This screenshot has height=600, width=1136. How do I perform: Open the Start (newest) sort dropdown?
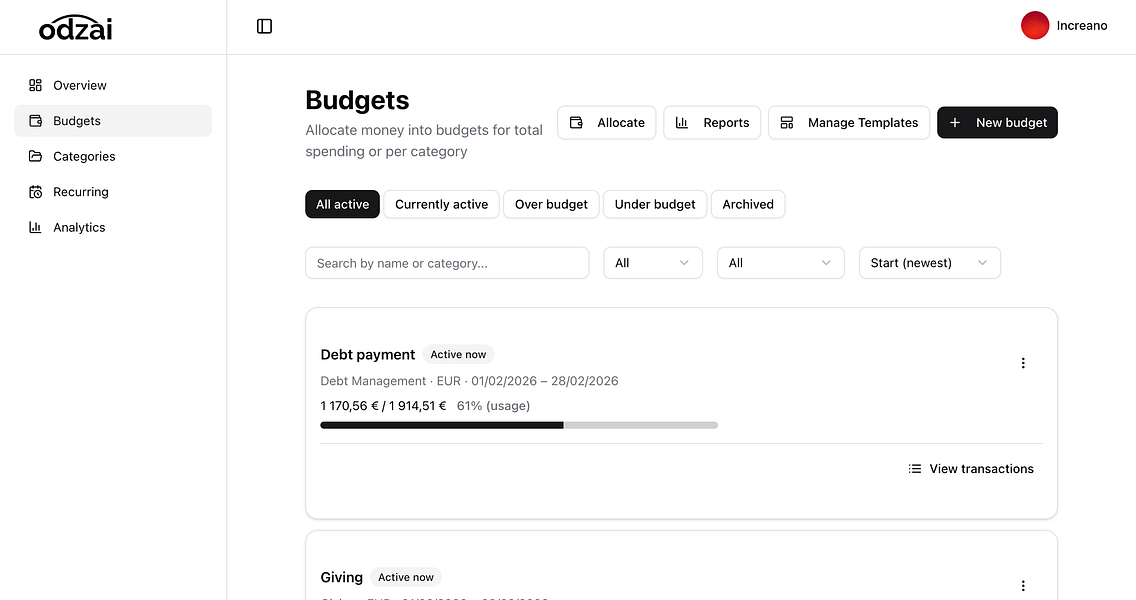(930, 263)
